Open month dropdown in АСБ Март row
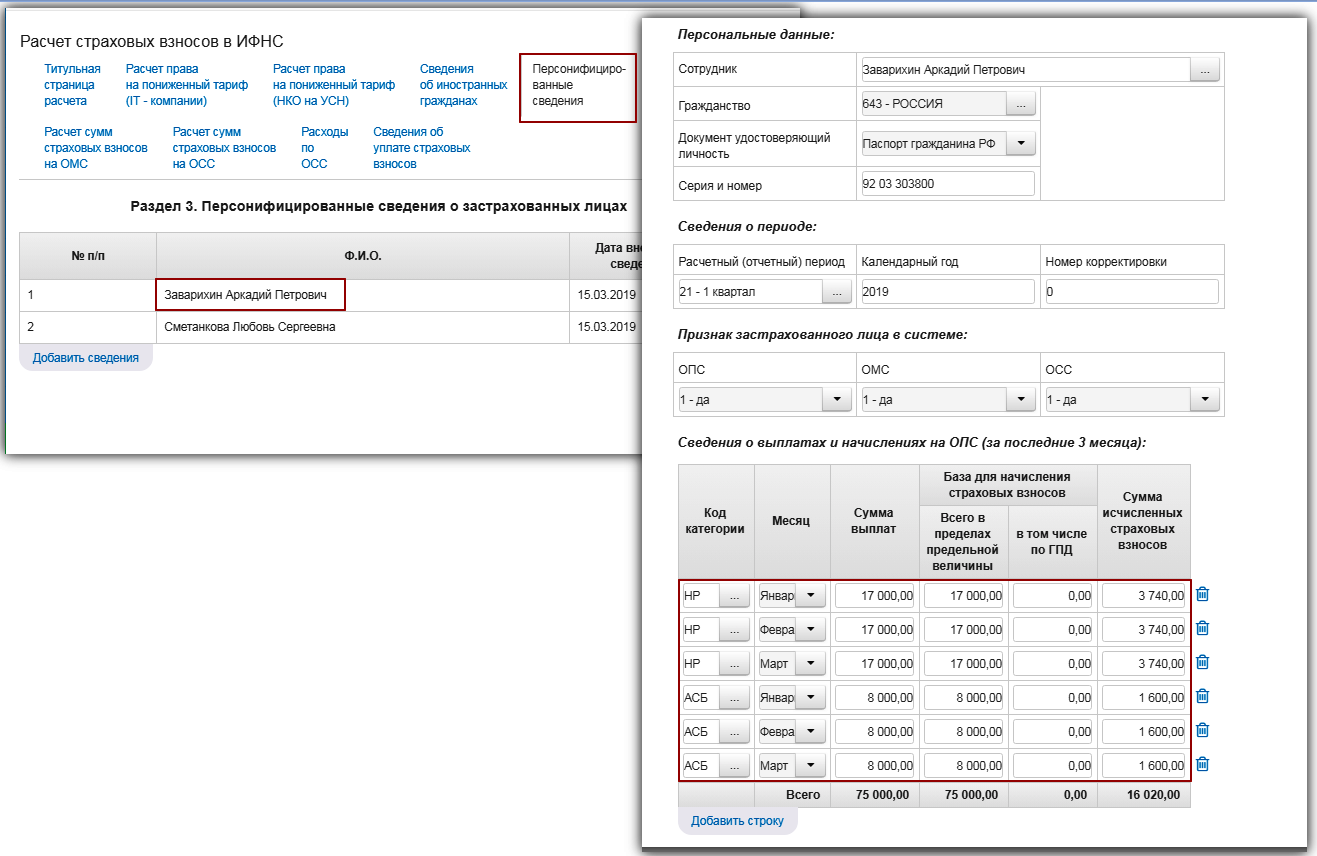The width and height of the screenshot is (1317, 856). 810,766
